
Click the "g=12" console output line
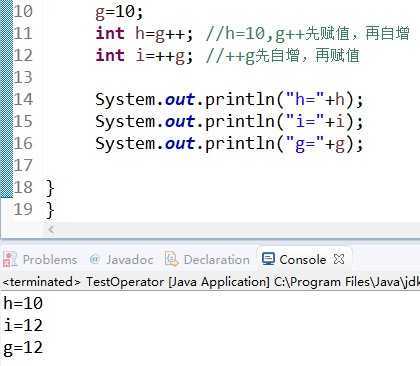pos(23,348)
